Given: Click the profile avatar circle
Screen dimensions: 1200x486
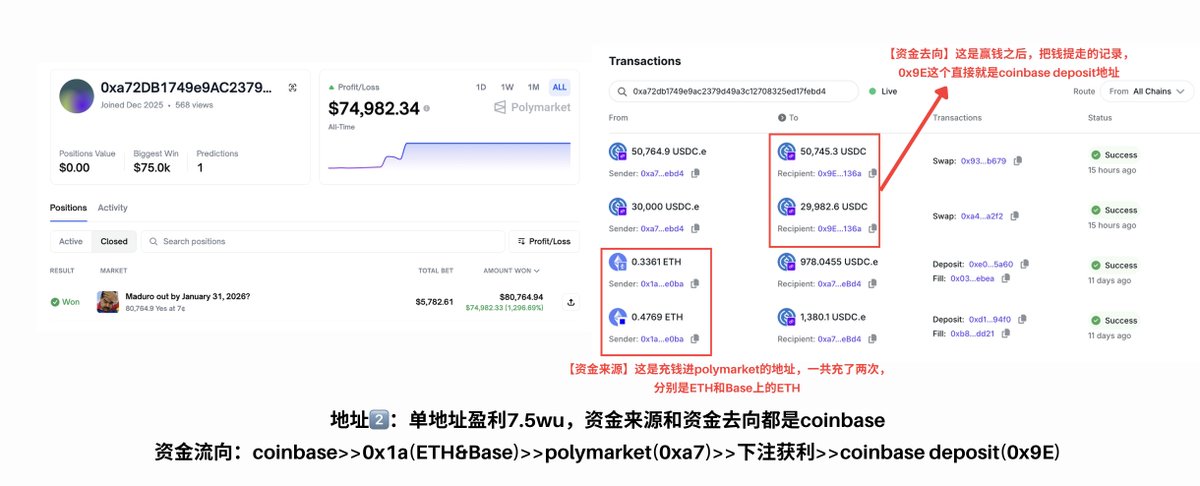Looking at the screenshot, I should point(77,96).
